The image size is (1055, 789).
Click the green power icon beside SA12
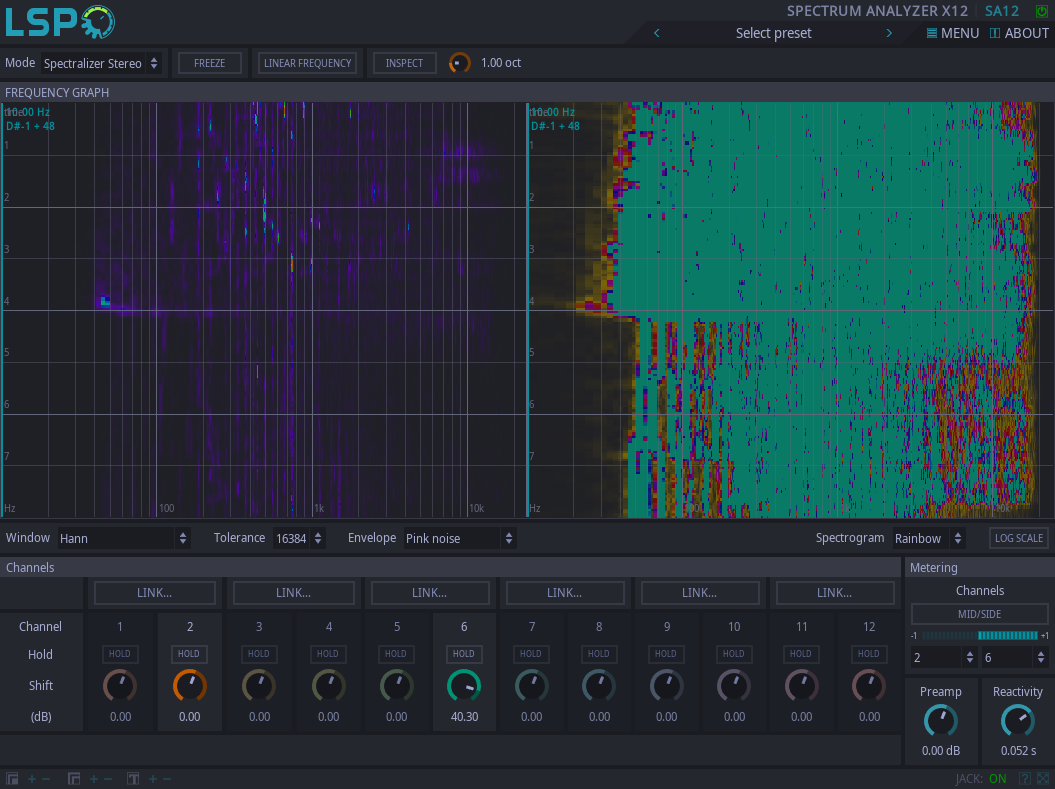coord(1041,11)
